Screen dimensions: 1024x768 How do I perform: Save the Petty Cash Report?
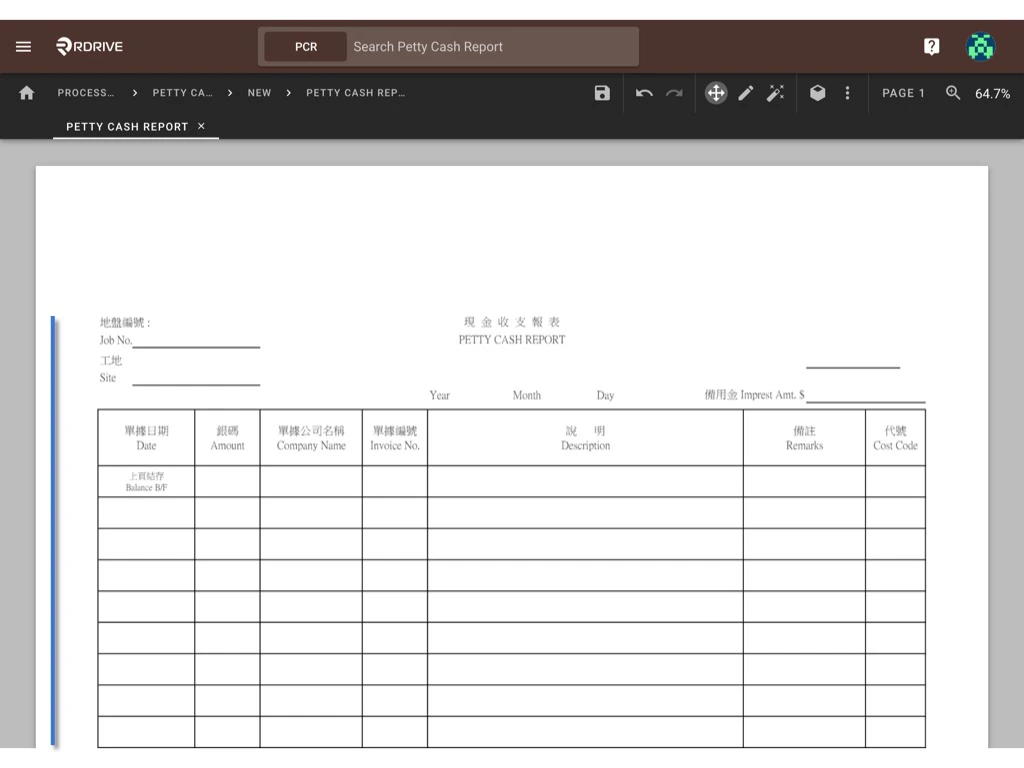[x=601, y=92]
